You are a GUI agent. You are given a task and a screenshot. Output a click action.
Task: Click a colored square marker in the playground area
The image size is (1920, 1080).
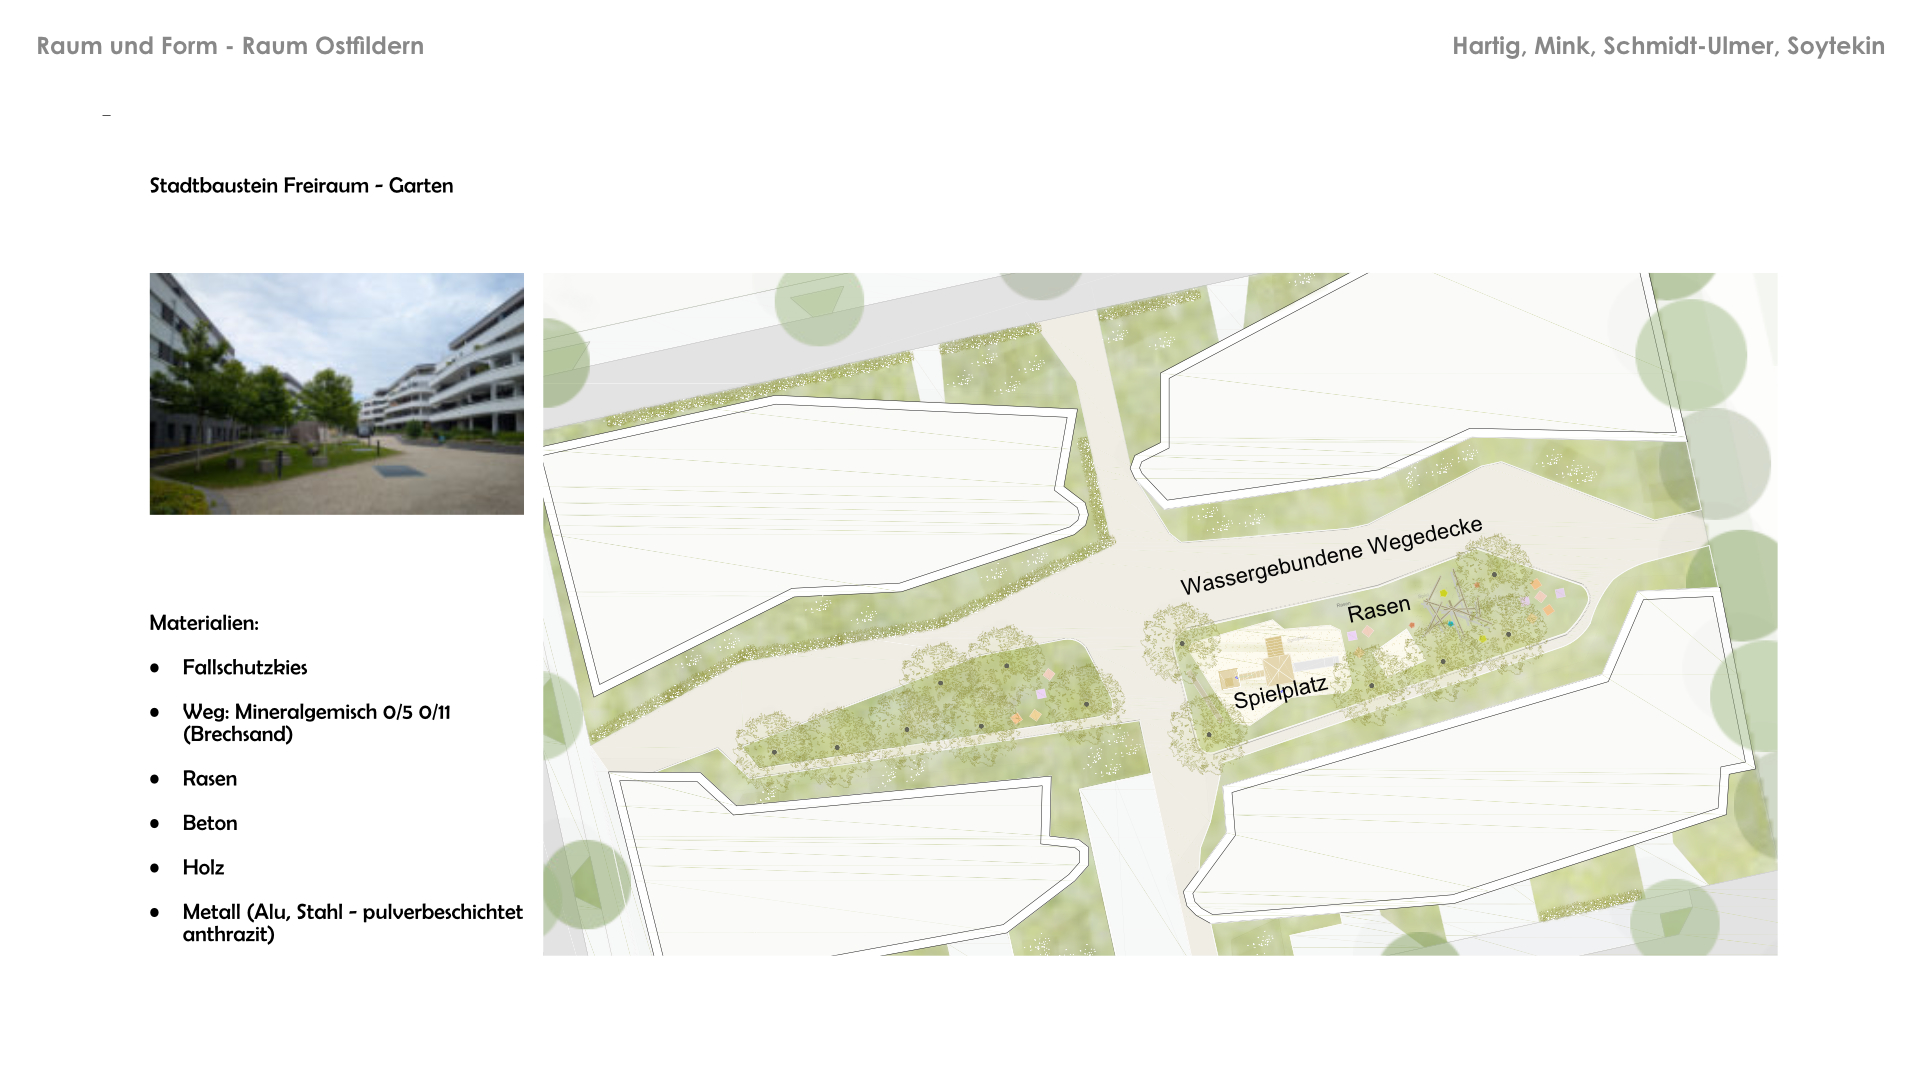click(1537, 584)
